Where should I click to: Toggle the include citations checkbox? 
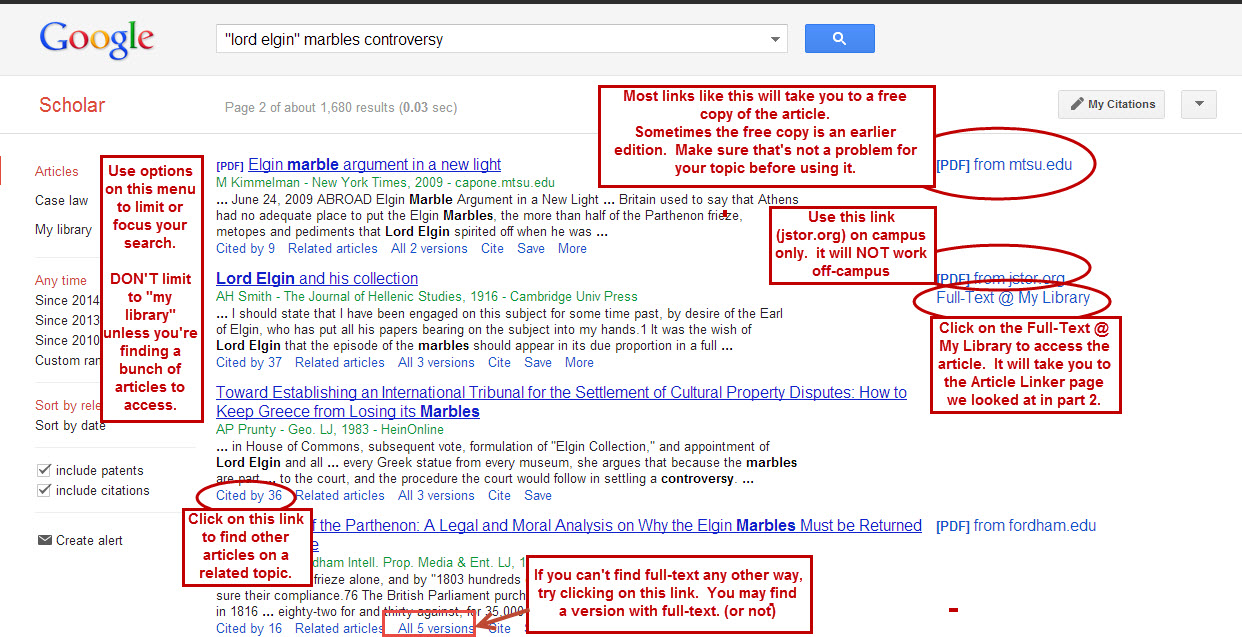(x=44, y=490)
